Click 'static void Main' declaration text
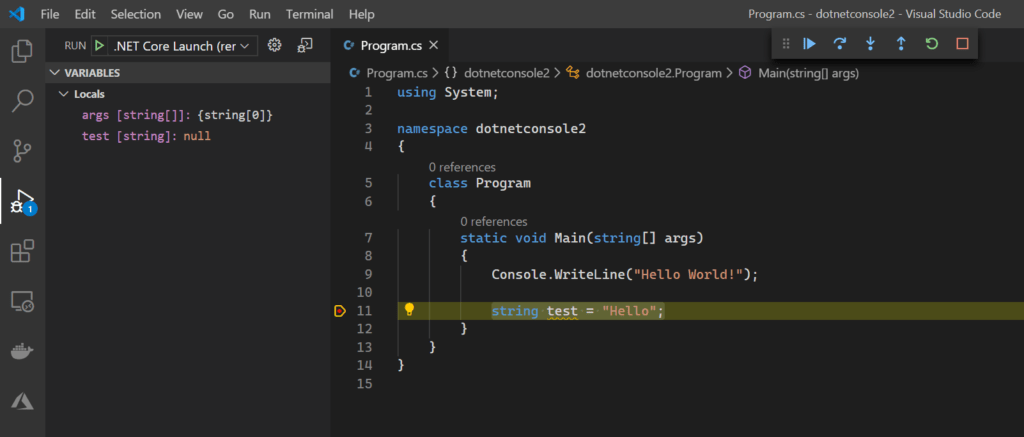The width and height of the screenshot is (1024, 437). tap(523, 238)
